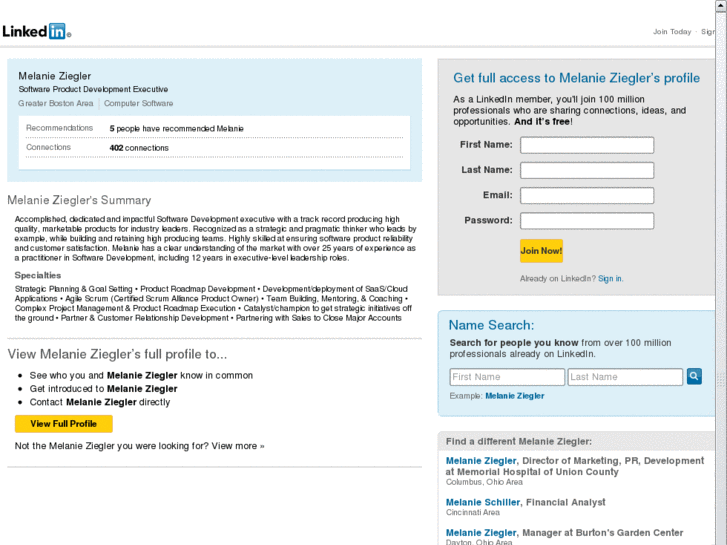Image resolution: width=727 pixels, height=545 pixels.
Task: Click the '5 people have recommended Melanie' text
Action: click(x=176, y=128)
